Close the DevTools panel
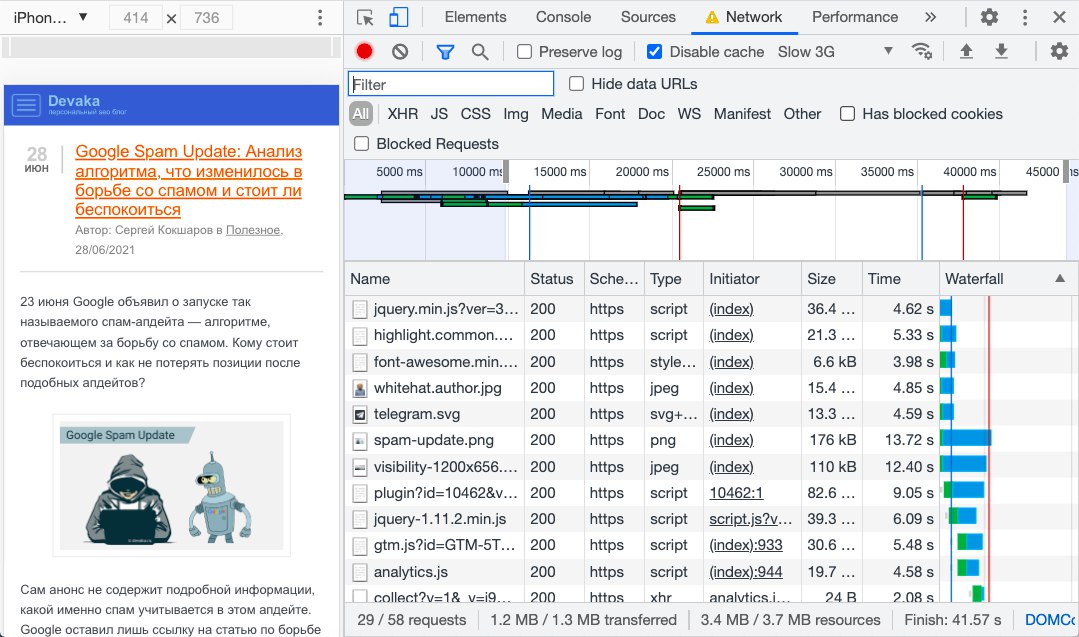Image resolution: width=1079 pixels, height=637 pixels. tap(1060, 17)
